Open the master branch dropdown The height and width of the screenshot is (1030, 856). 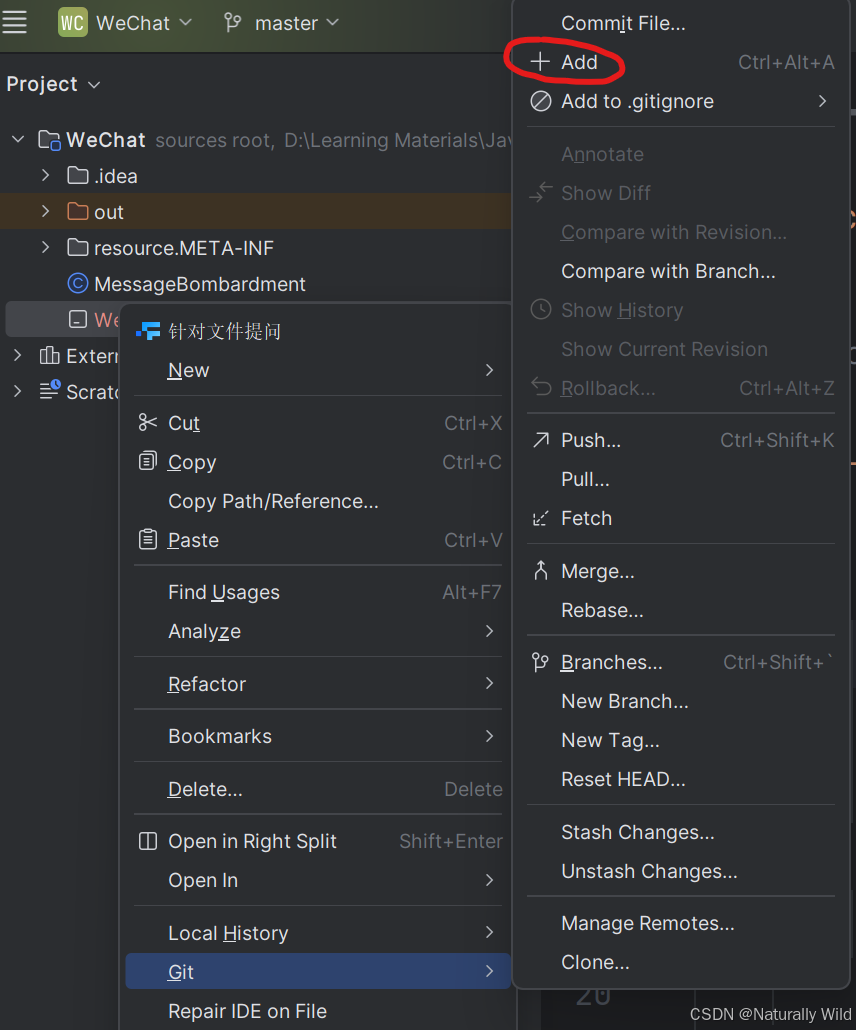296,23
